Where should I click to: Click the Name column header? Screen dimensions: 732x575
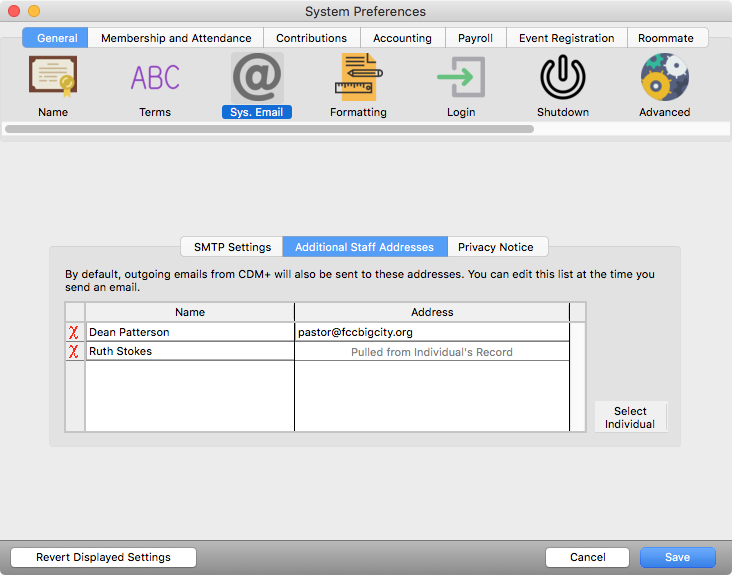pos(189,312)
